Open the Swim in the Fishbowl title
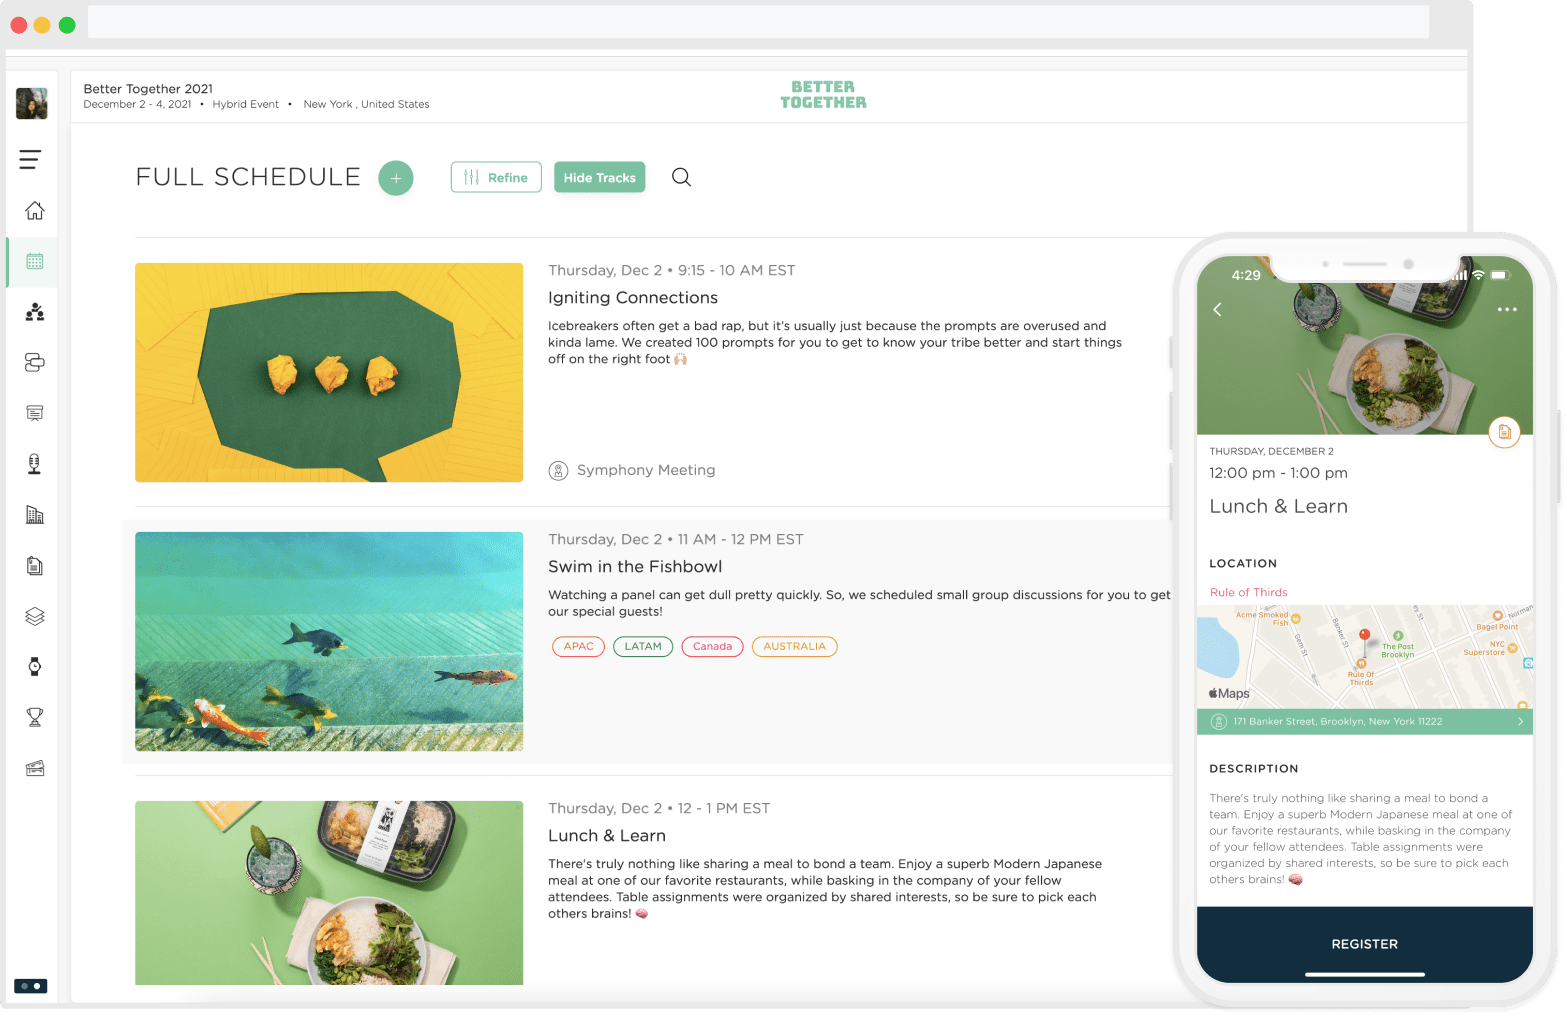This screenshot has width=1567, height=1016. click(635, 567)
